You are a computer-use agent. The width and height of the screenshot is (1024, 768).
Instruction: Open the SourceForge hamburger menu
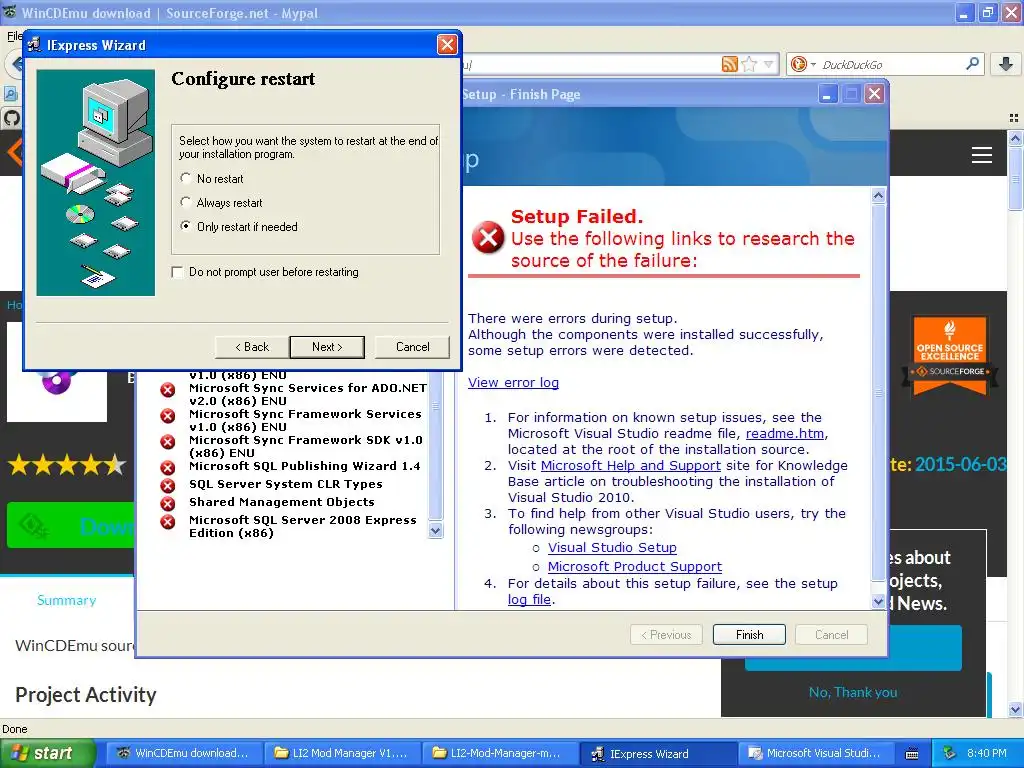click(982, 155)
